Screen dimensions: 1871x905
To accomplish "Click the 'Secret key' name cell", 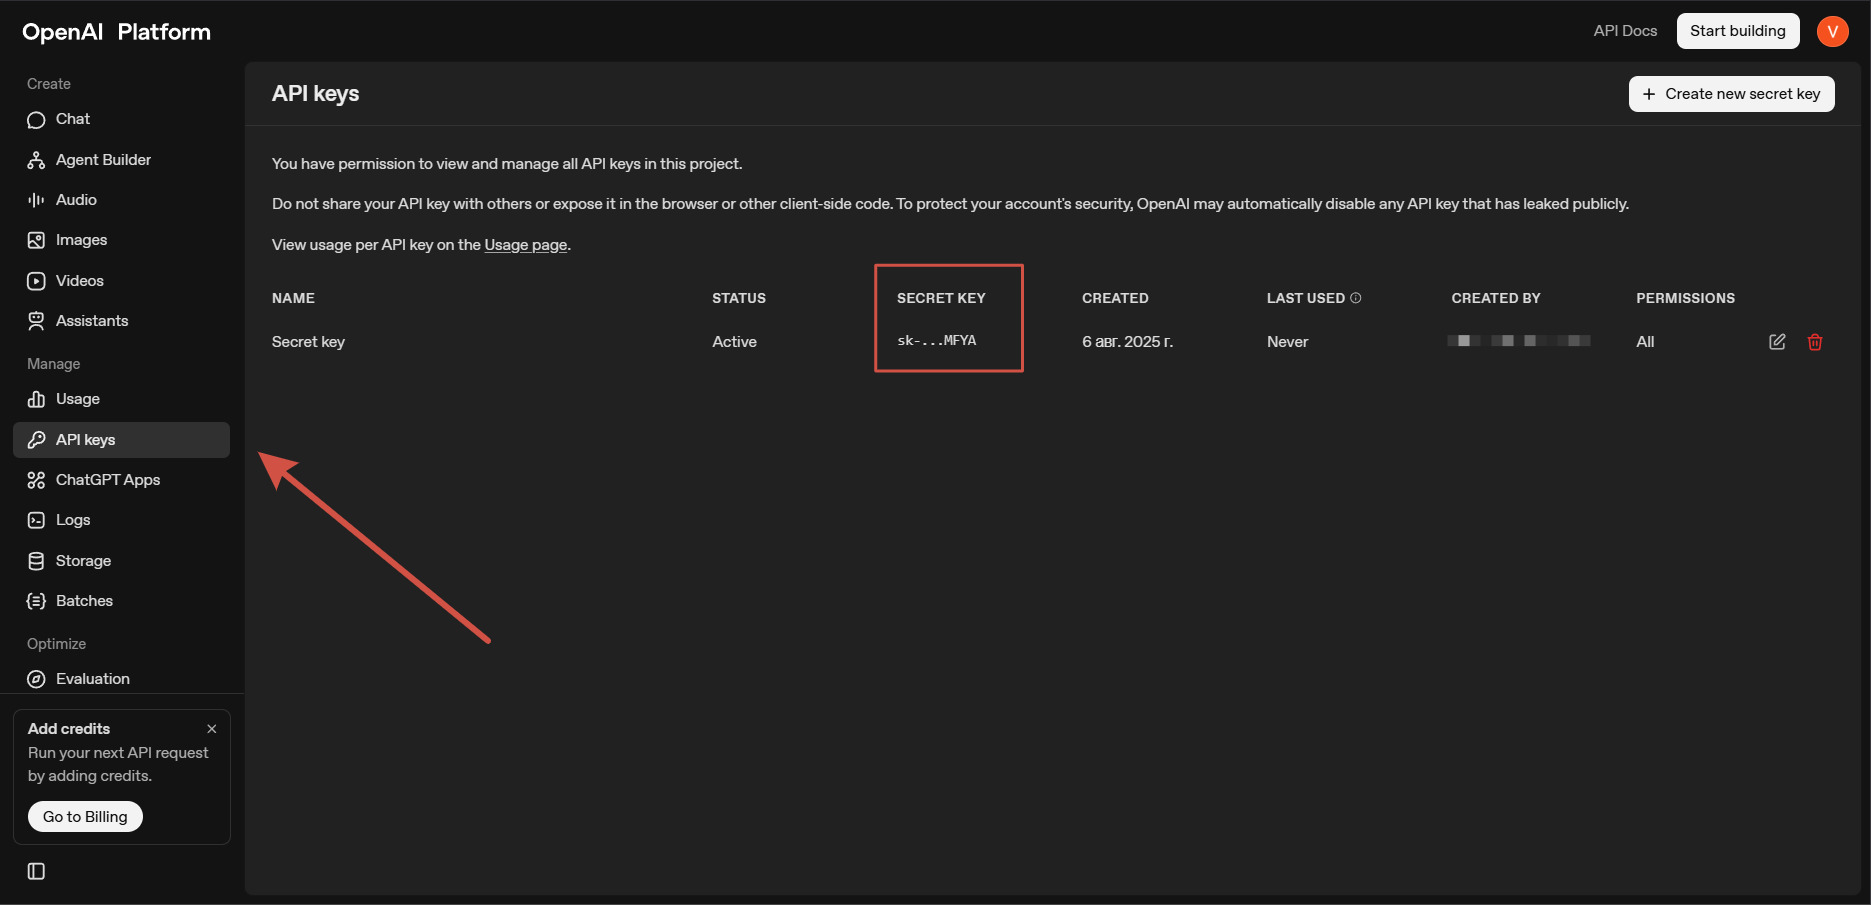I will (308, 342).
